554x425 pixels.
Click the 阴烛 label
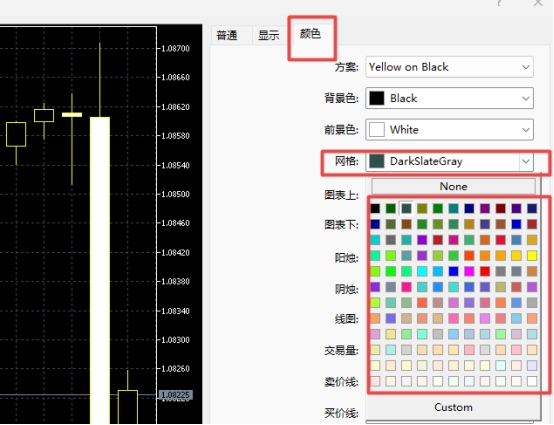pos(347,289)
